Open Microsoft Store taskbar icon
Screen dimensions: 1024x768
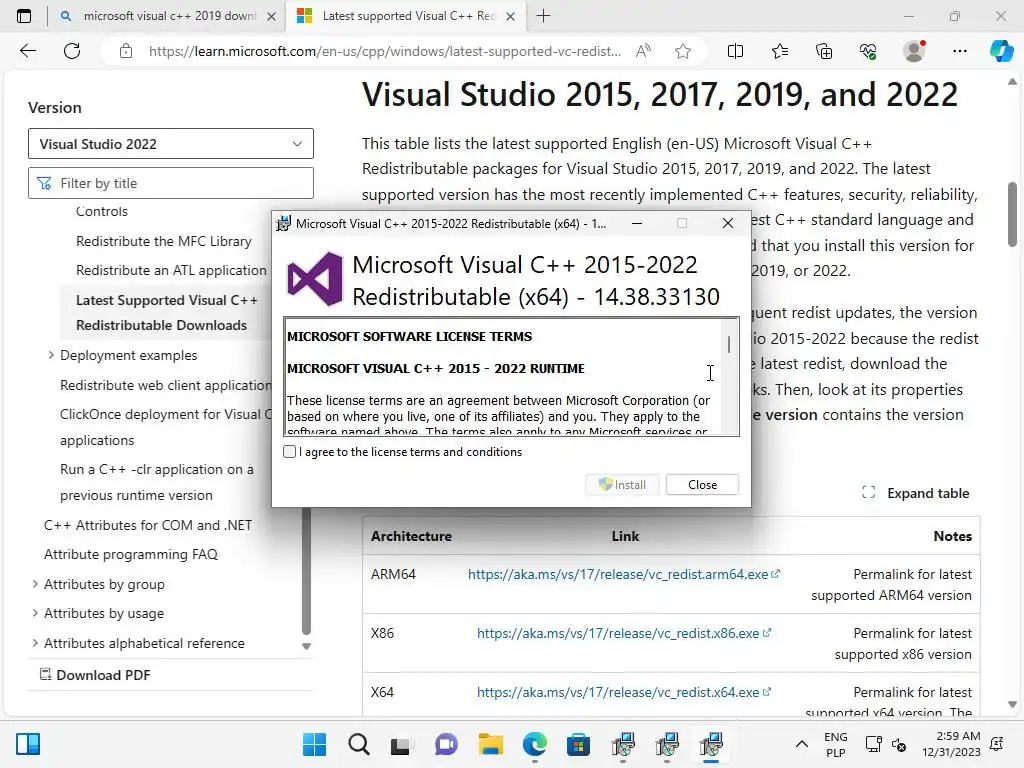click(579, 744)
